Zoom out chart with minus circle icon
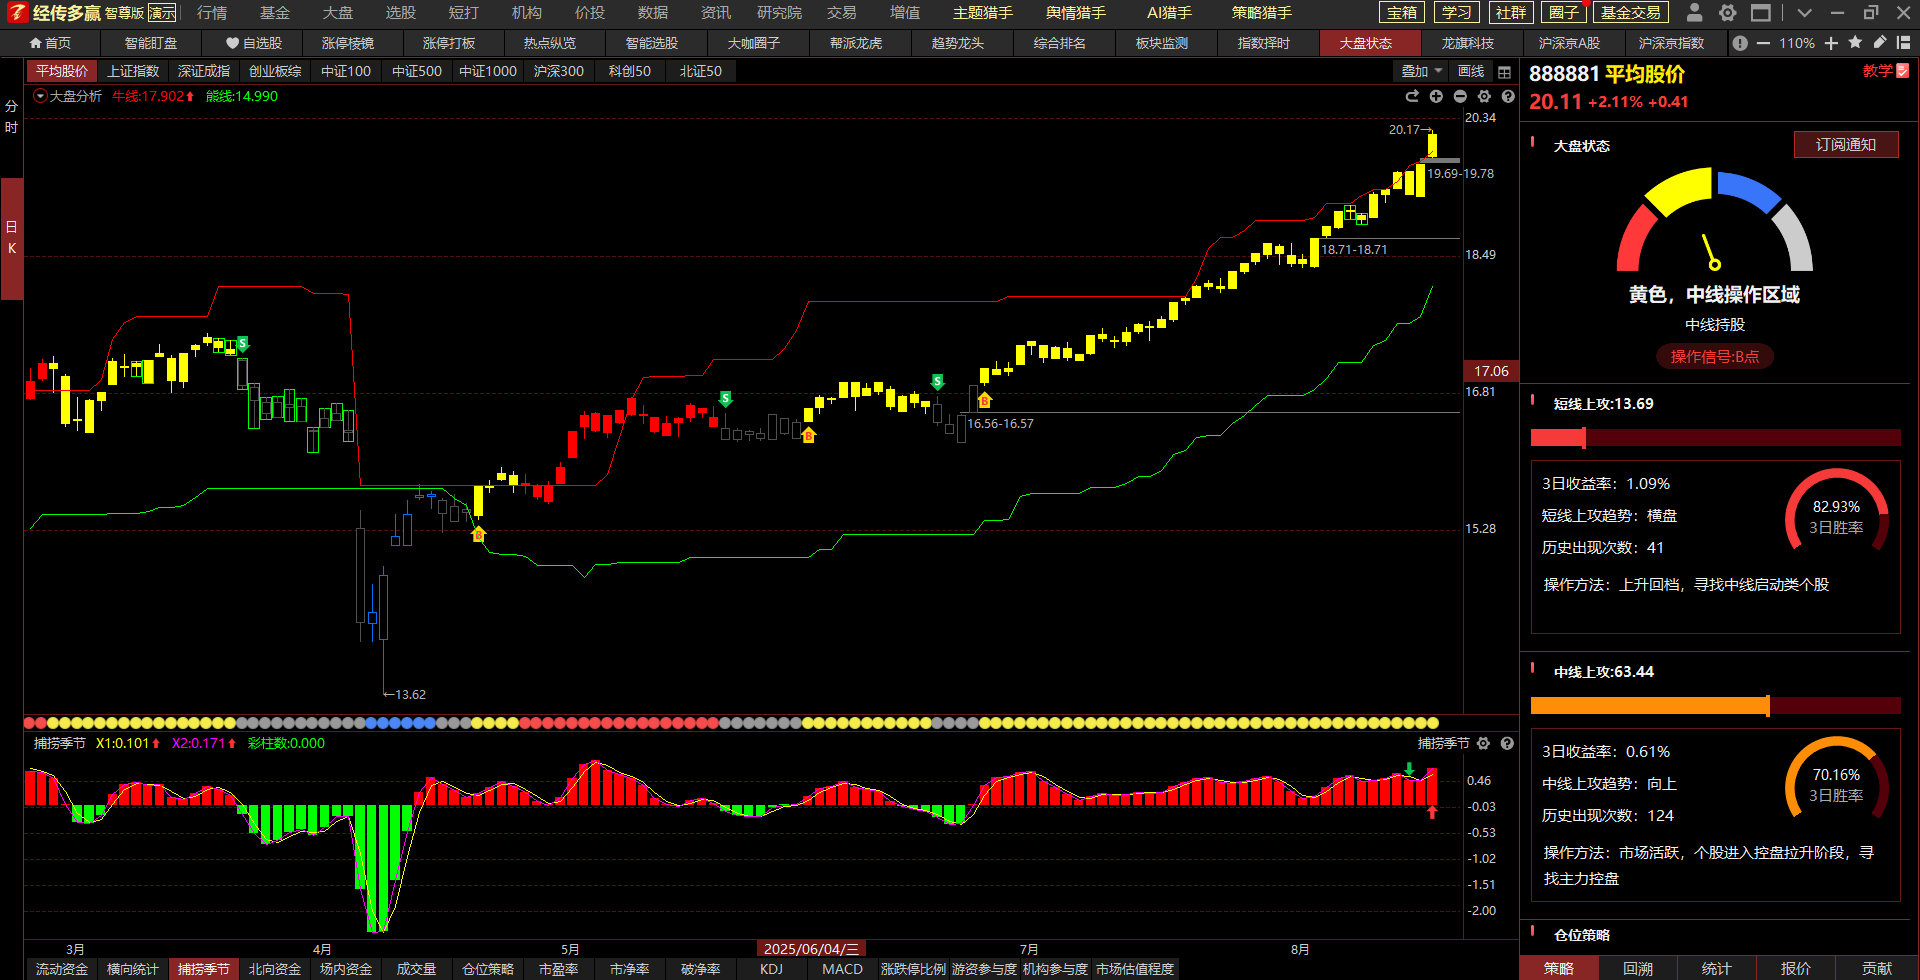 1460,96
